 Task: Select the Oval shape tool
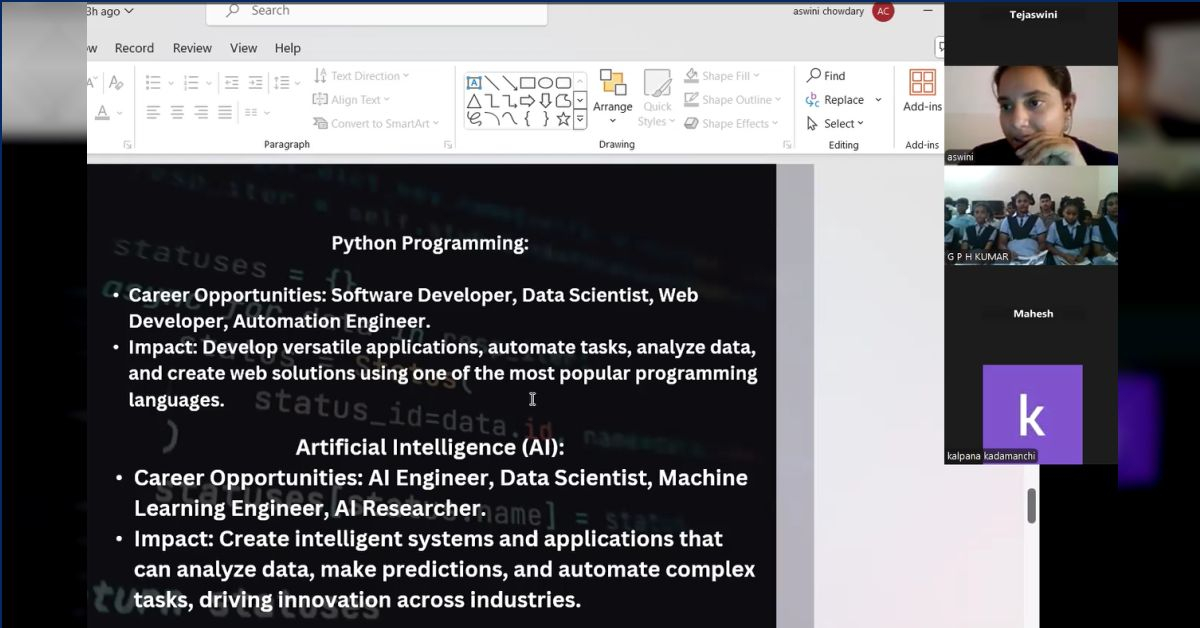coord(548,83)
